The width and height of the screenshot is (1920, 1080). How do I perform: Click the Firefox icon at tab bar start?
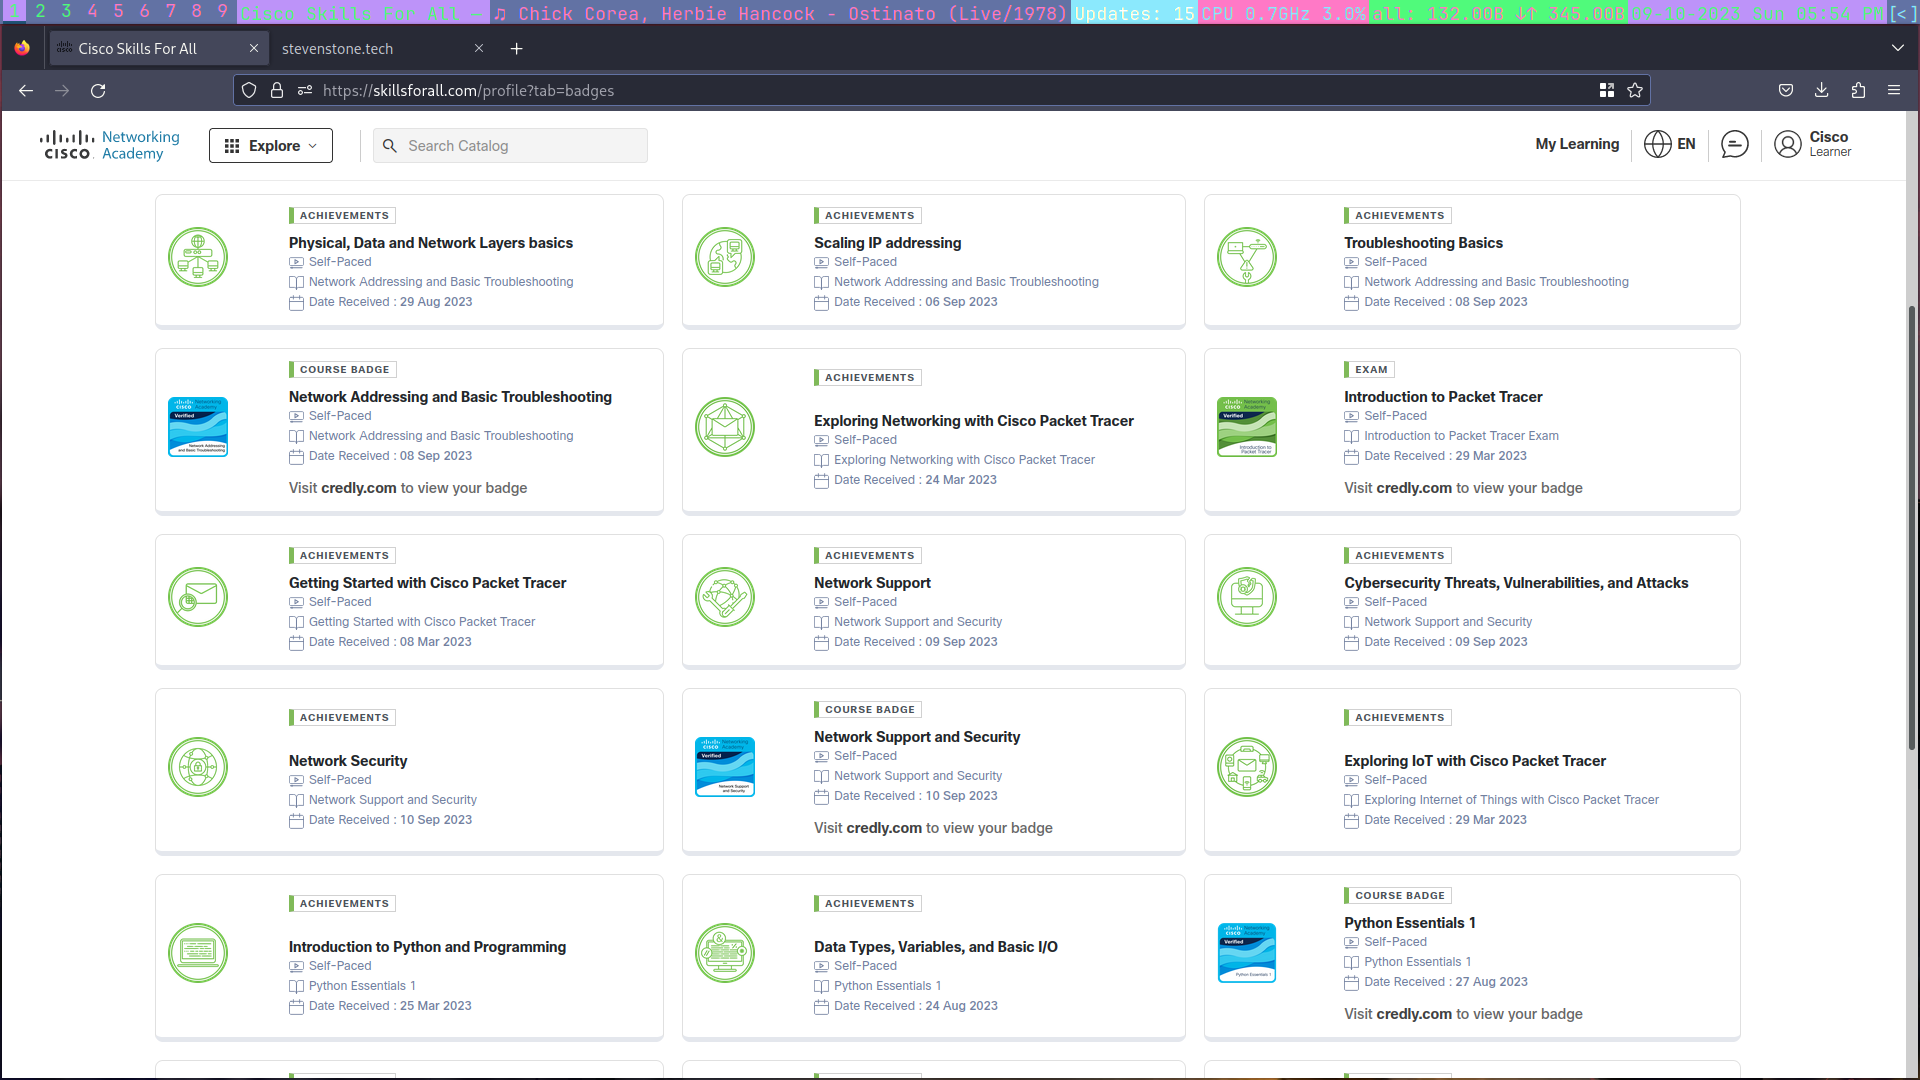[x=22, y=48]
